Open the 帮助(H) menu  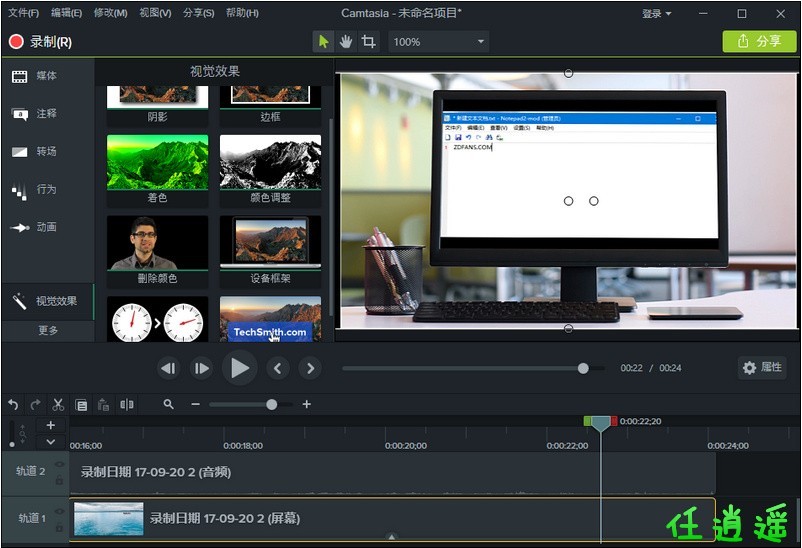click(242, 13)
